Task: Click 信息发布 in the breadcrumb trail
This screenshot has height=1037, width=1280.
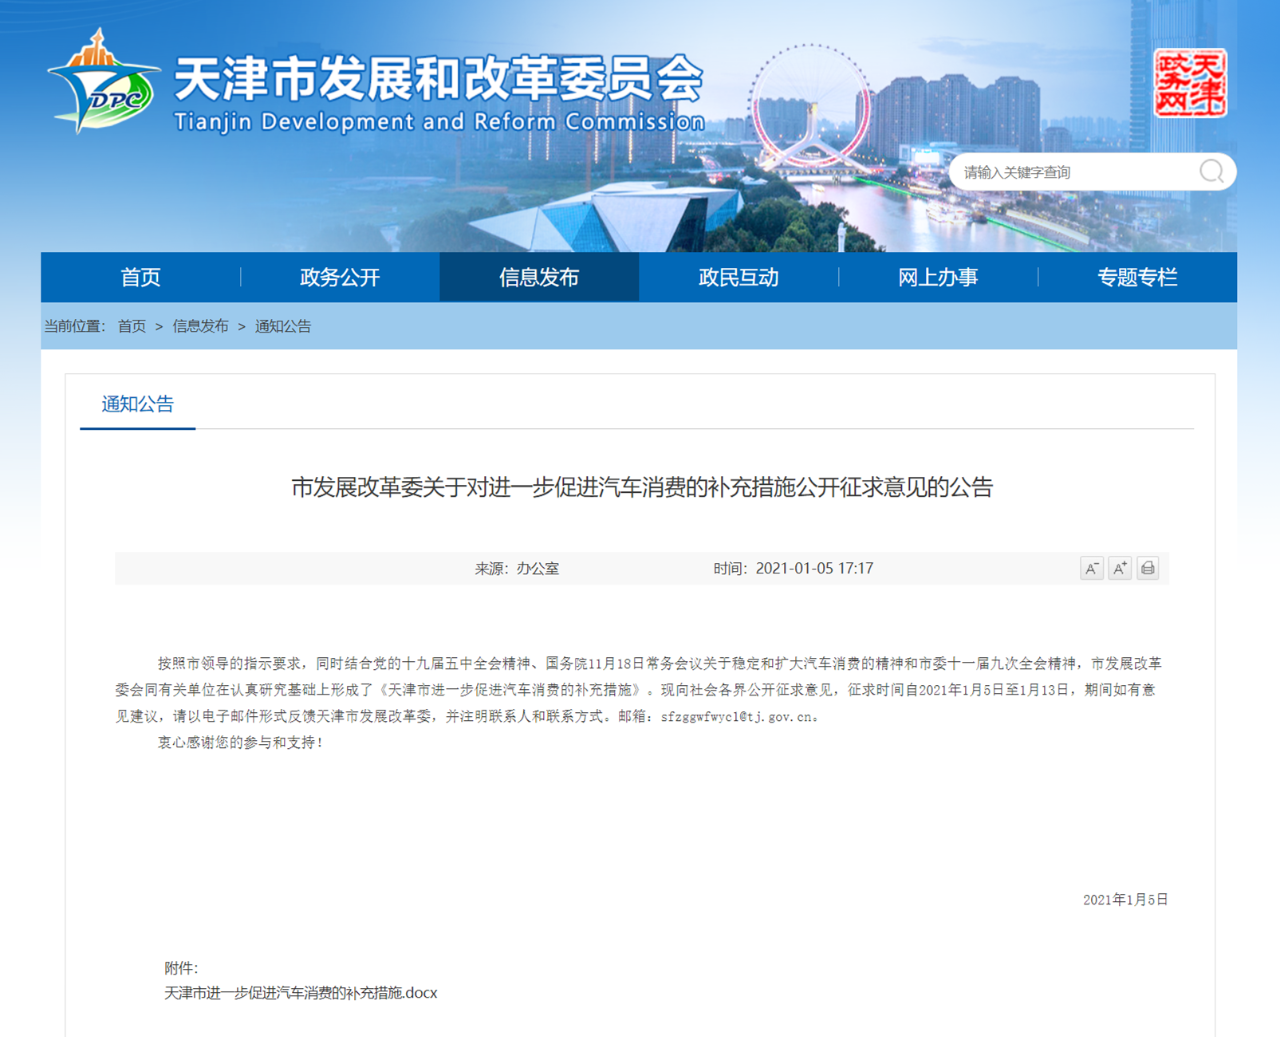Action: coord(200,326)
